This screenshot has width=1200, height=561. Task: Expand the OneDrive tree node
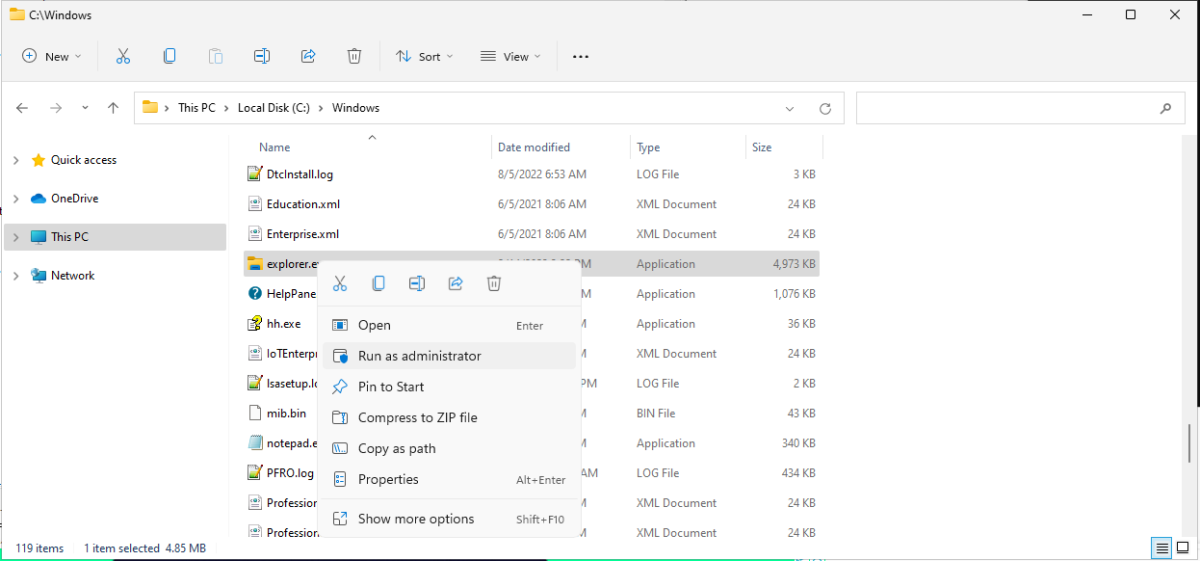15,199
